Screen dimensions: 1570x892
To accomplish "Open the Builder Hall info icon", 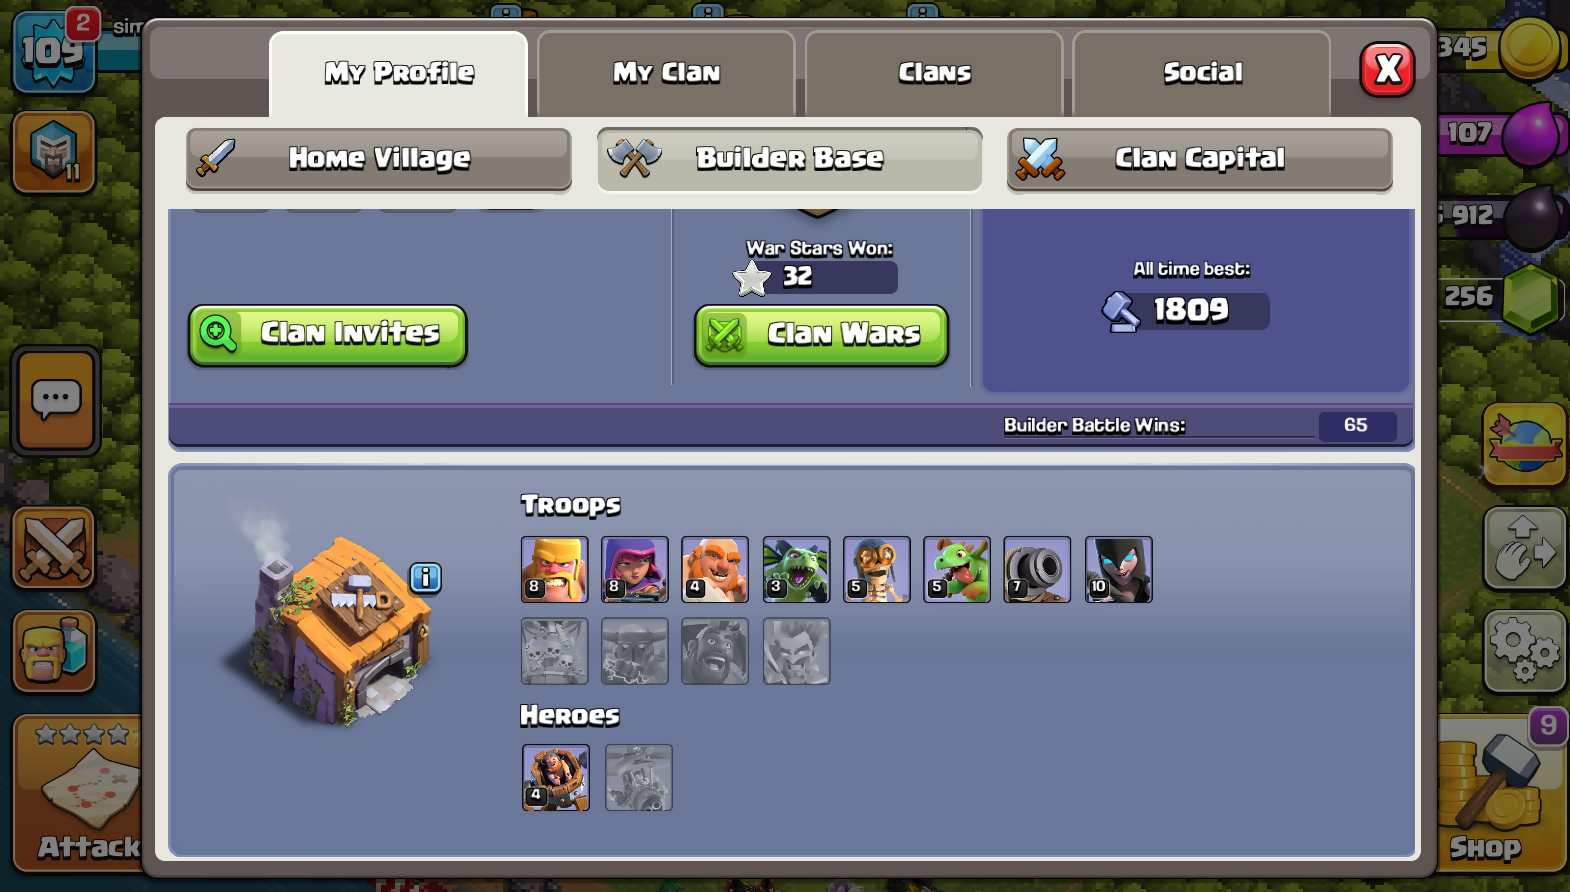I will (x=425, y=577).
